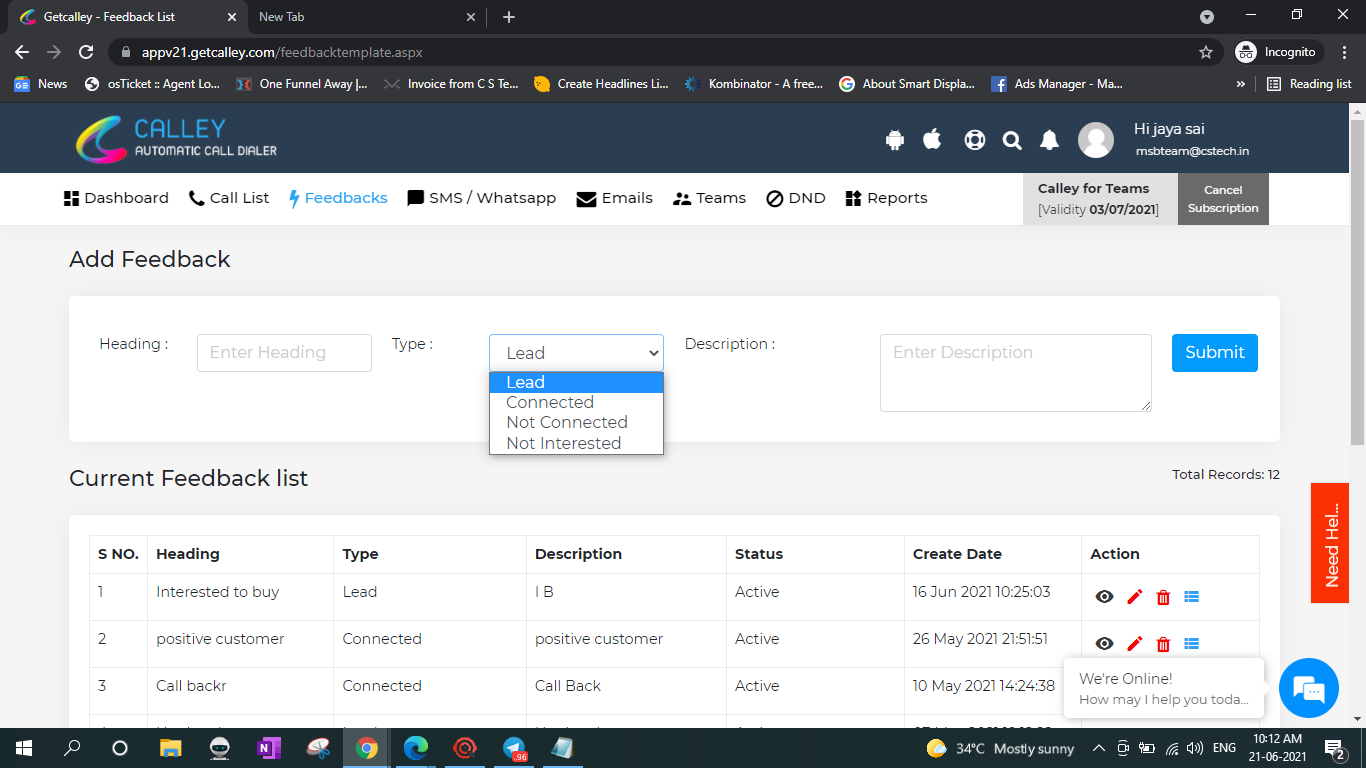This screenshot has width=1366, height=768.
Task: Open Chrome tab search dropdown arrow
Action: click(1207, 17)
